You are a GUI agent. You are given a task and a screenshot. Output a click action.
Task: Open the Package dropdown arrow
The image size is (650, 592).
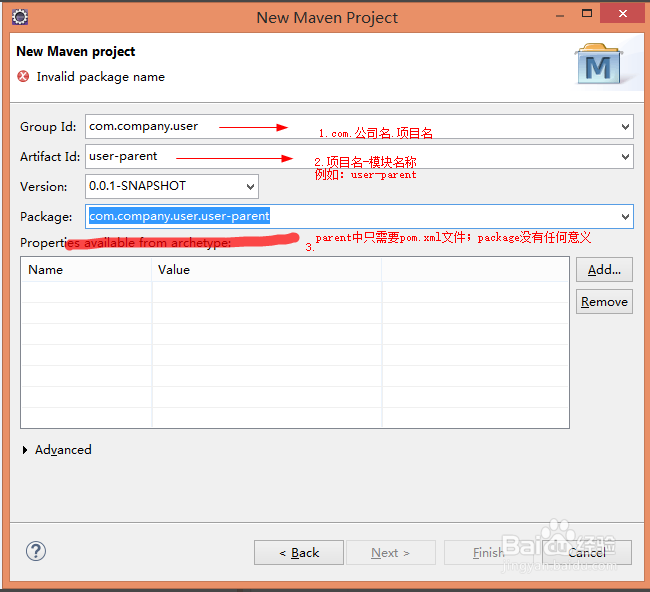(625, 216)
